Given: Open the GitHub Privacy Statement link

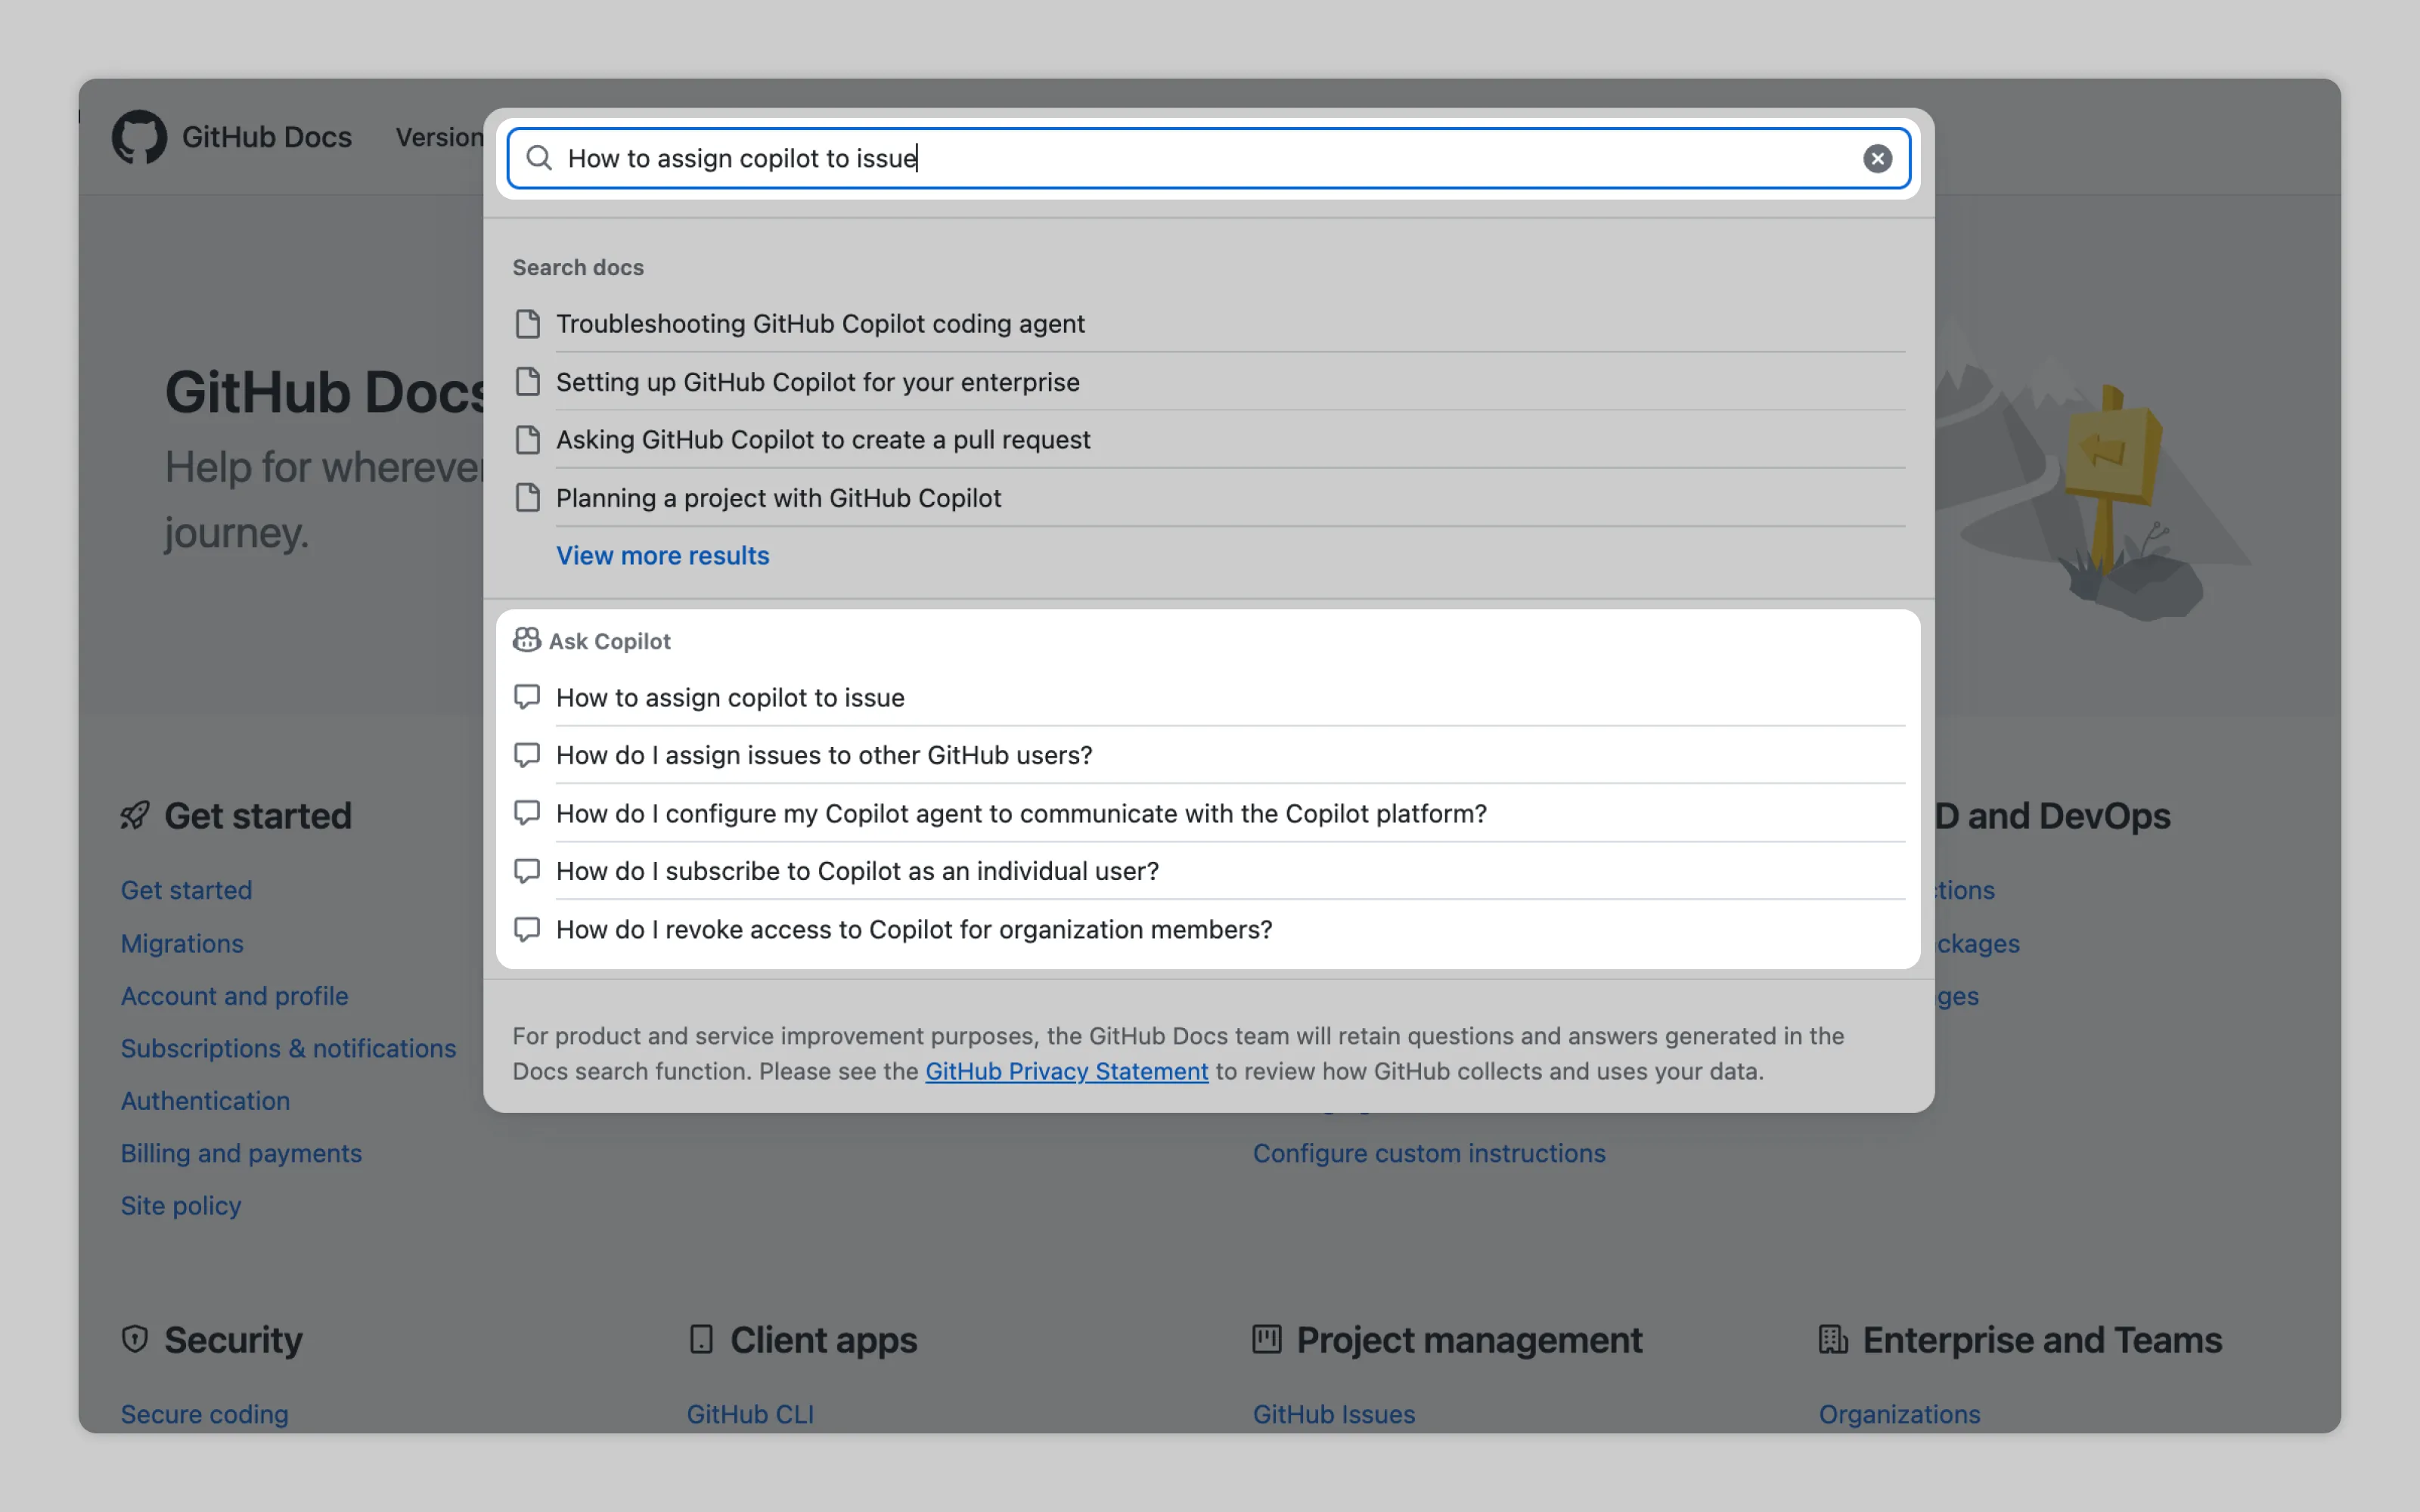Looking at the screenshot, I should (1066, 1071).
